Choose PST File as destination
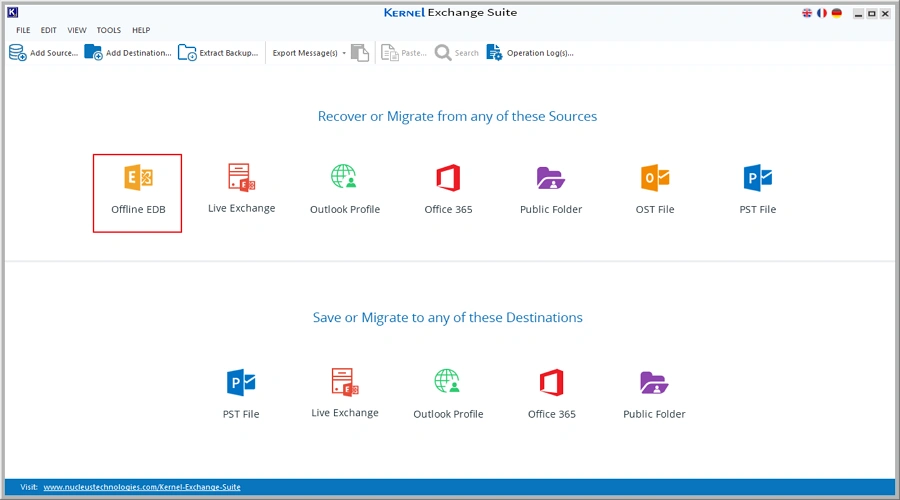The height and width of the screenshot is (500, 900). pyautogui.click(x=241, y=394)
